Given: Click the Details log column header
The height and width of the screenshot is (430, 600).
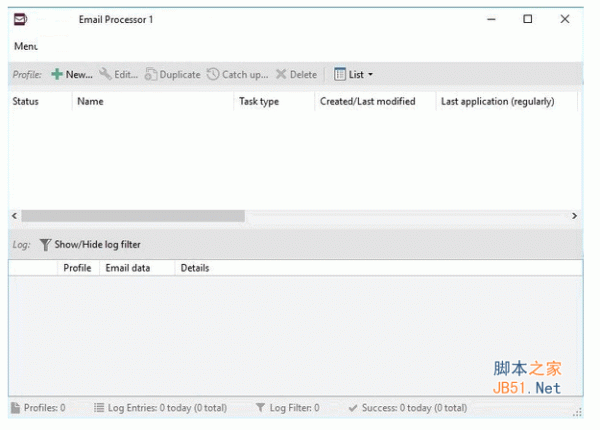Looking at the screenshot, I should point(195,268).
